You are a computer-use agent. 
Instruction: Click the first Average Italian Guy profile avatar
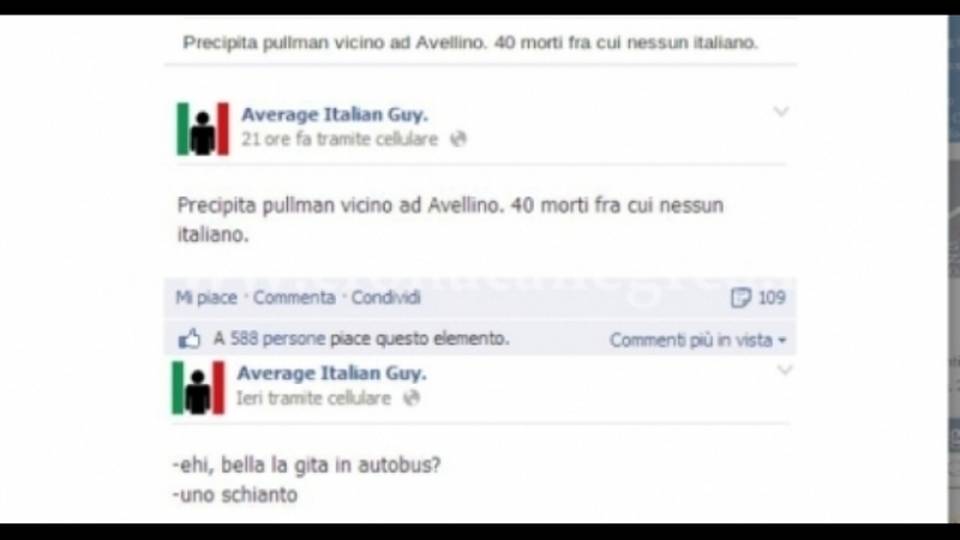click(203, 129)
